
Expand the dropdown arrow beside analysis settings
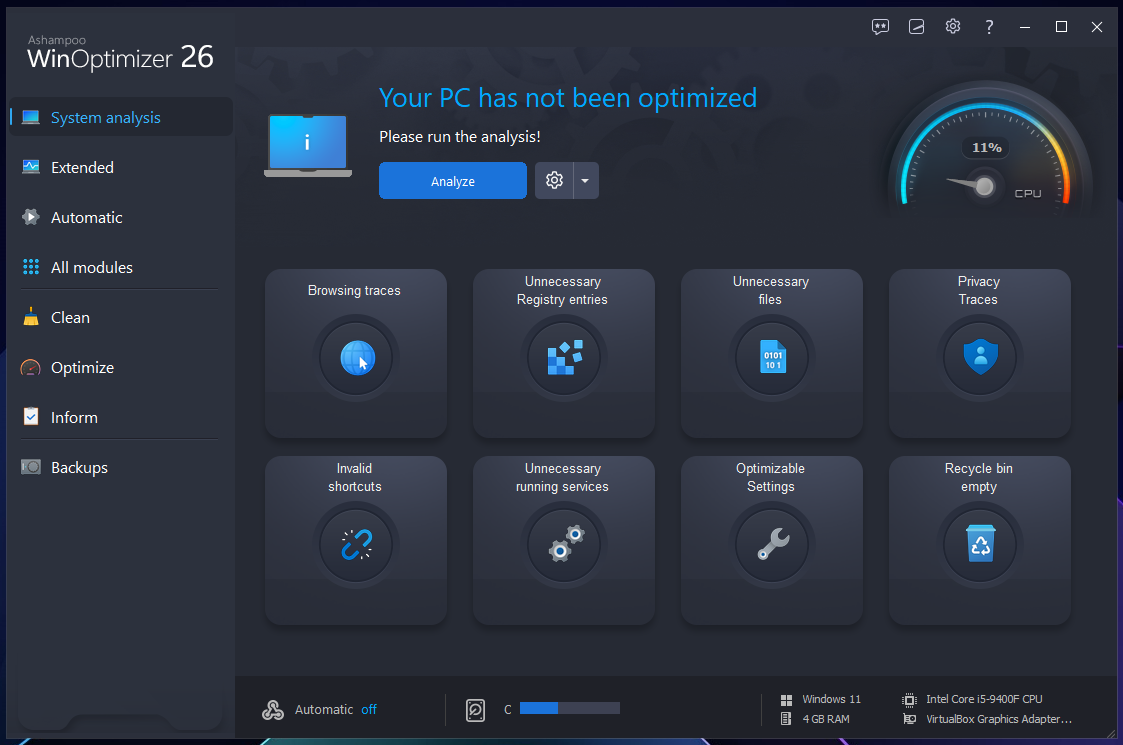click(586, 181)
